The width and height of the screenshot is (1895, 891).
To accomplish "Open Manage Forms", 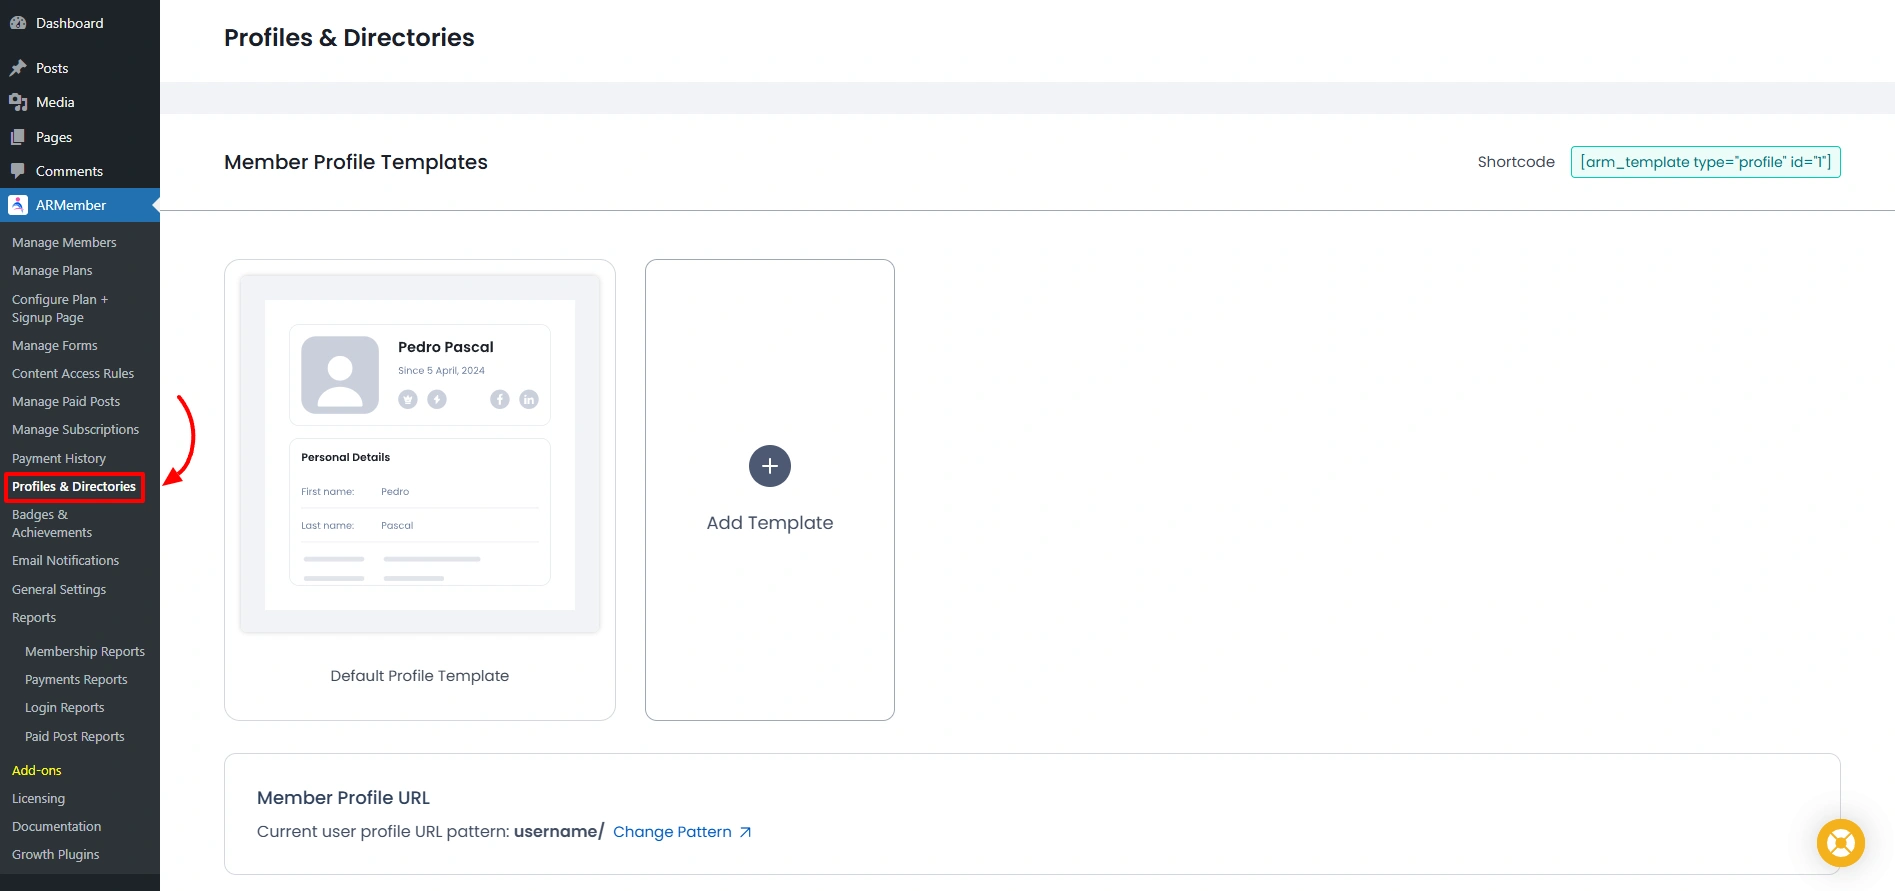I will [55, 345].
